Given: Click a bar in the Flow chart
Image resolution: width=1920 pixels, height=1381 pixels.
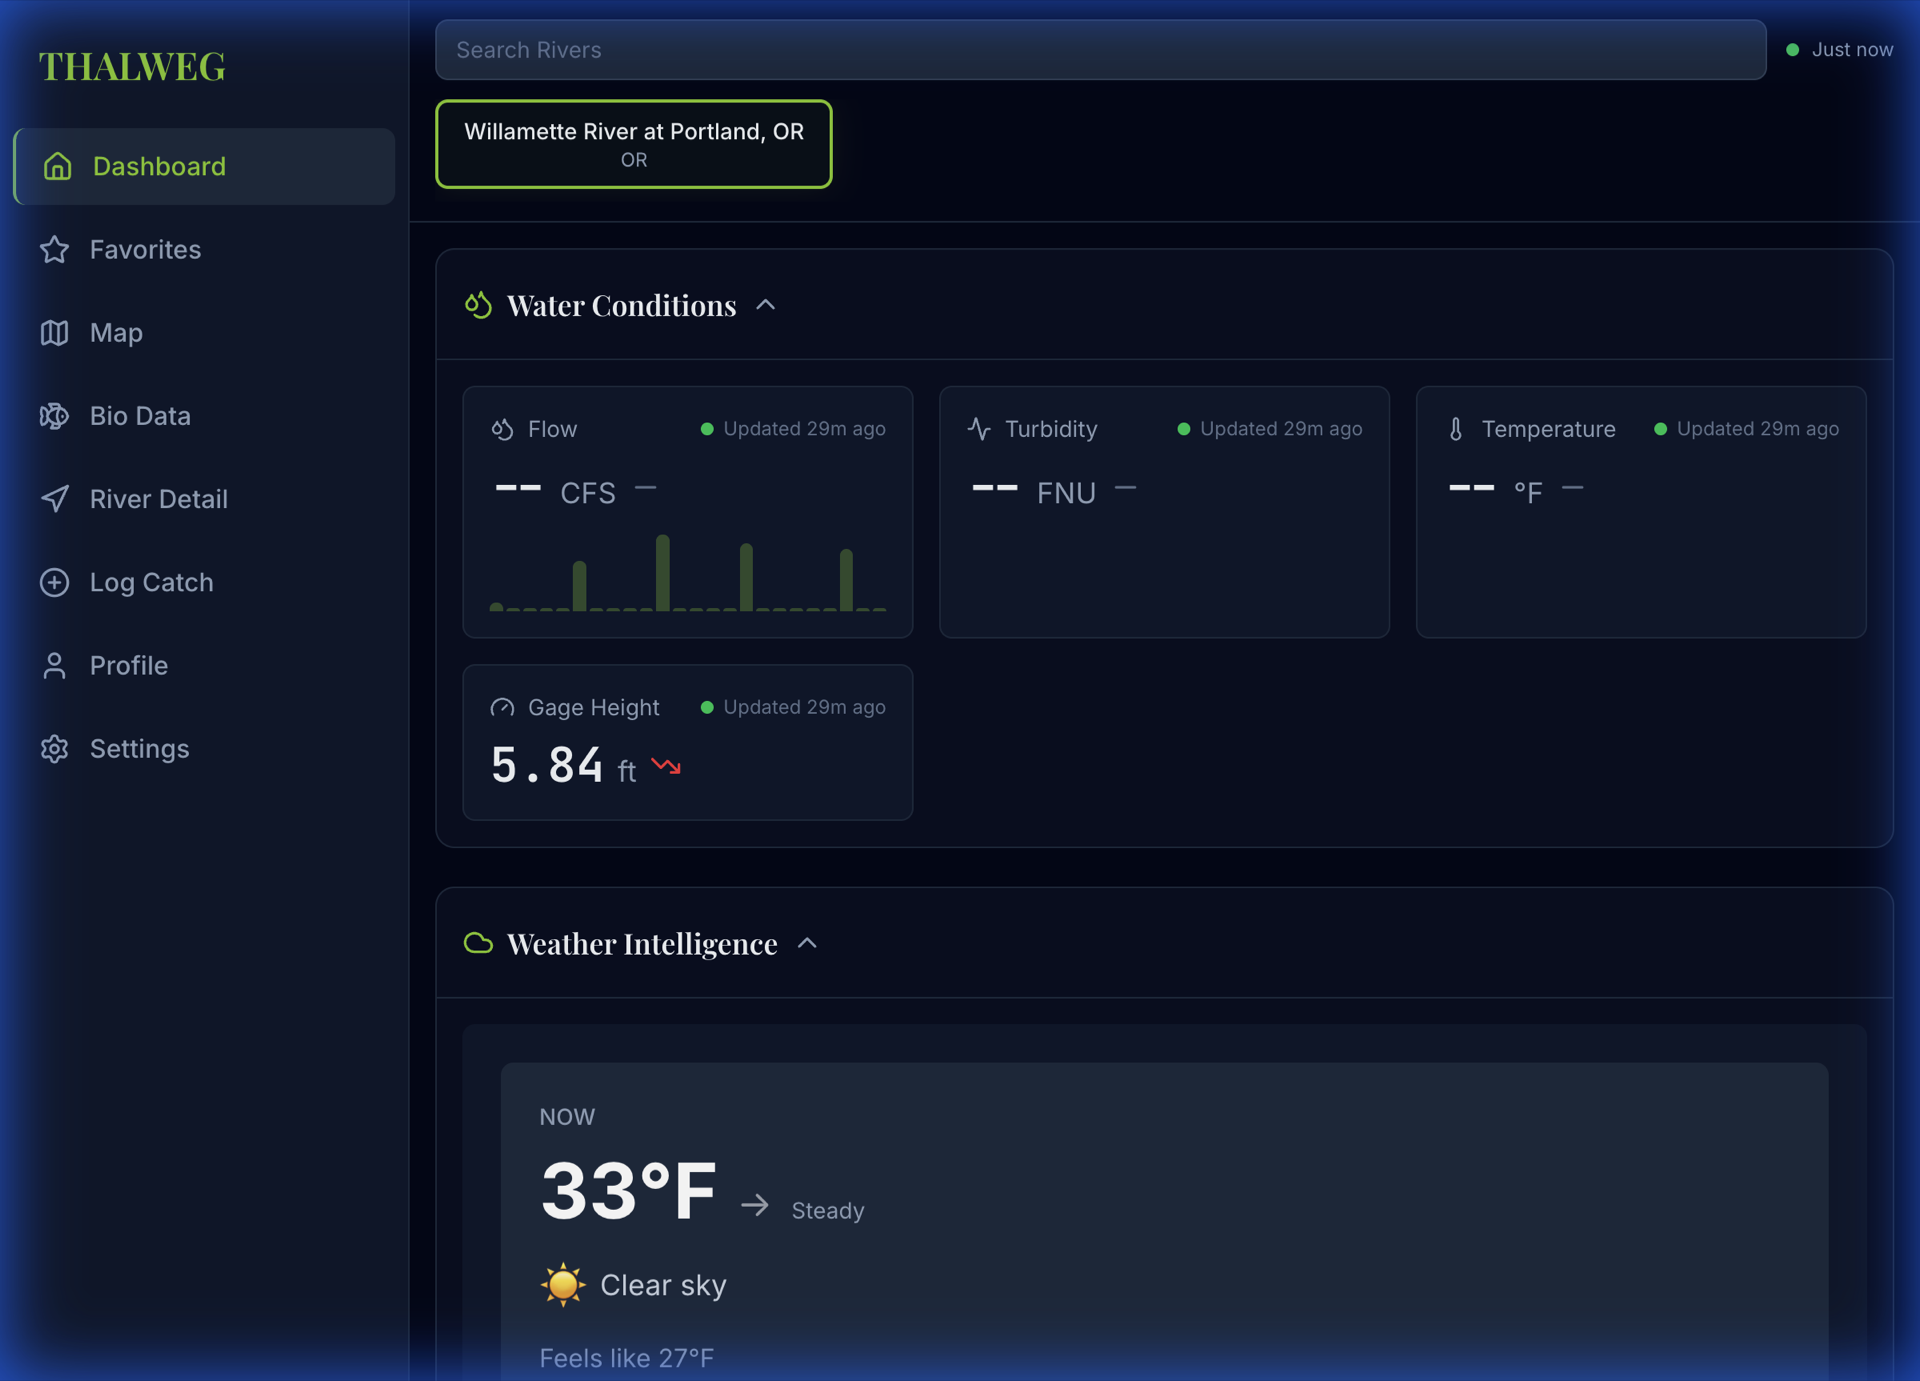Looking at the screenshot, I should click(x=661, y=575).
